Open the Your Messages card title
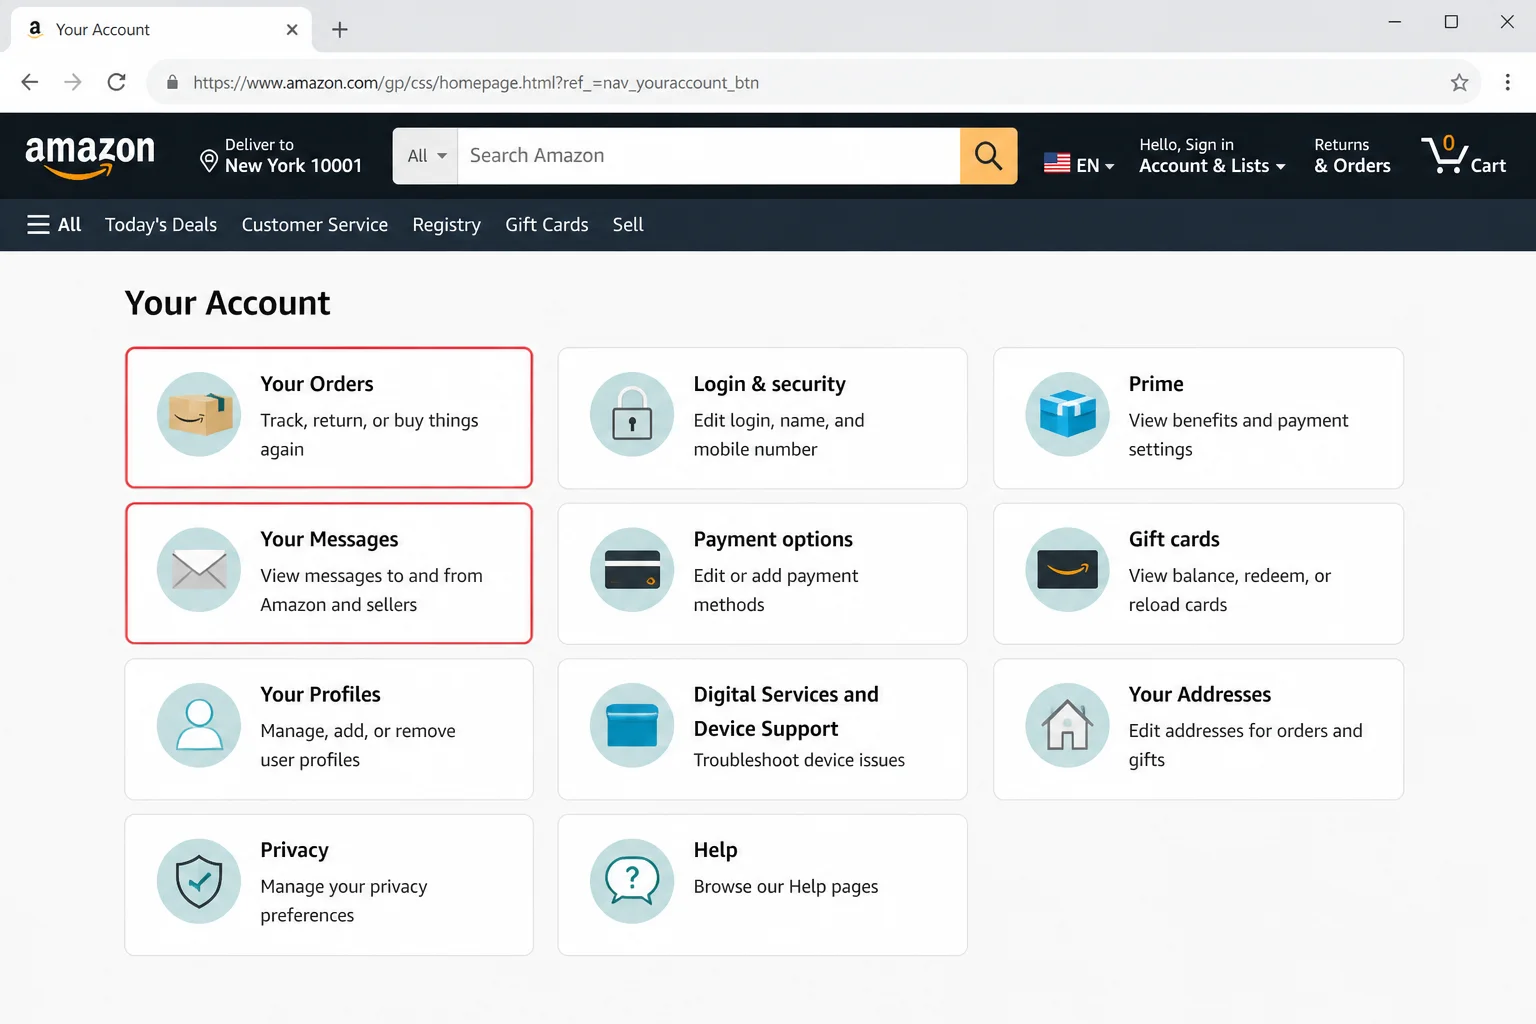 (x=329, y=539)
